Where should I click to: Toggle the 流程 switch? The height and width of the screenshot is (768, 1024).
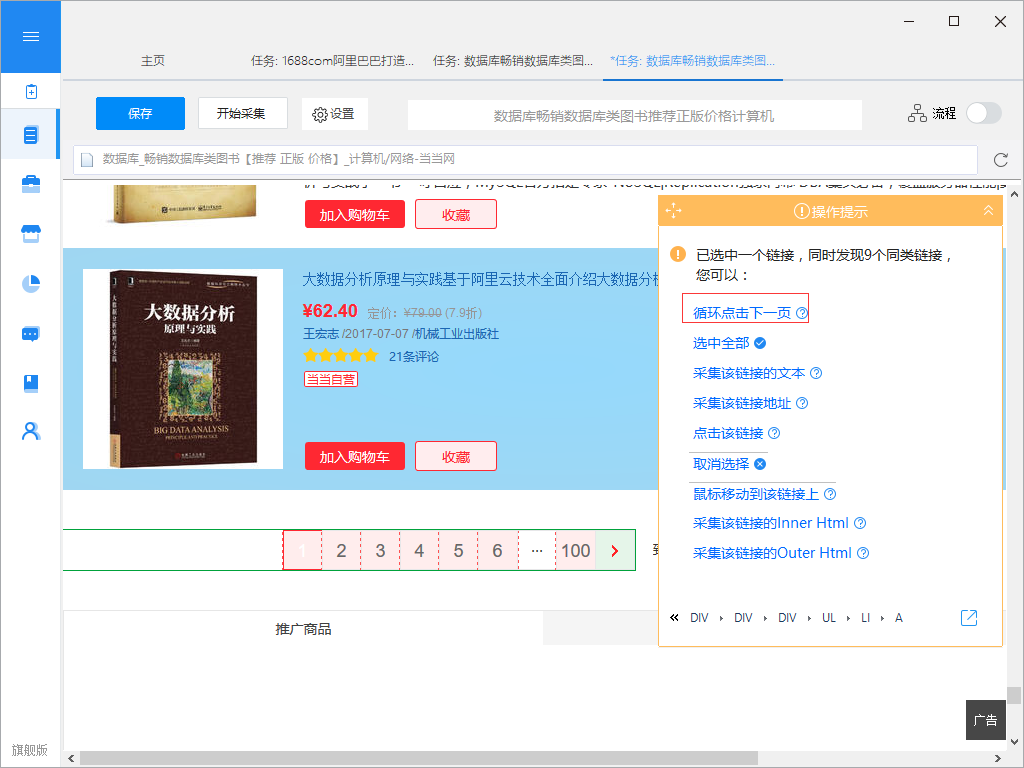pos(984,113)
